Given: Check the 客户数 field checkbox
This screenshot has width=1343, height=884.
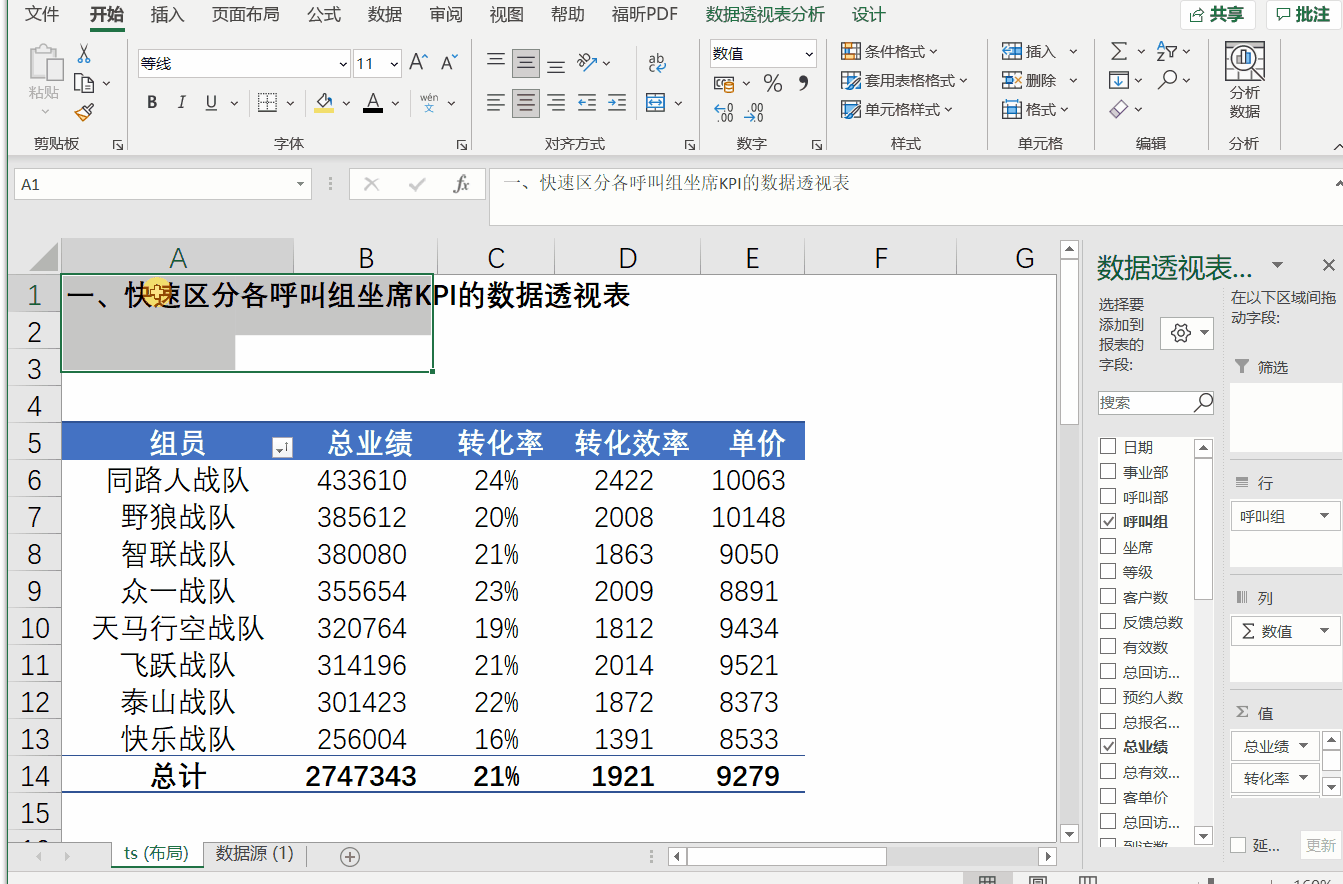Looking at the screenshot, I should tap(1108, 597).
